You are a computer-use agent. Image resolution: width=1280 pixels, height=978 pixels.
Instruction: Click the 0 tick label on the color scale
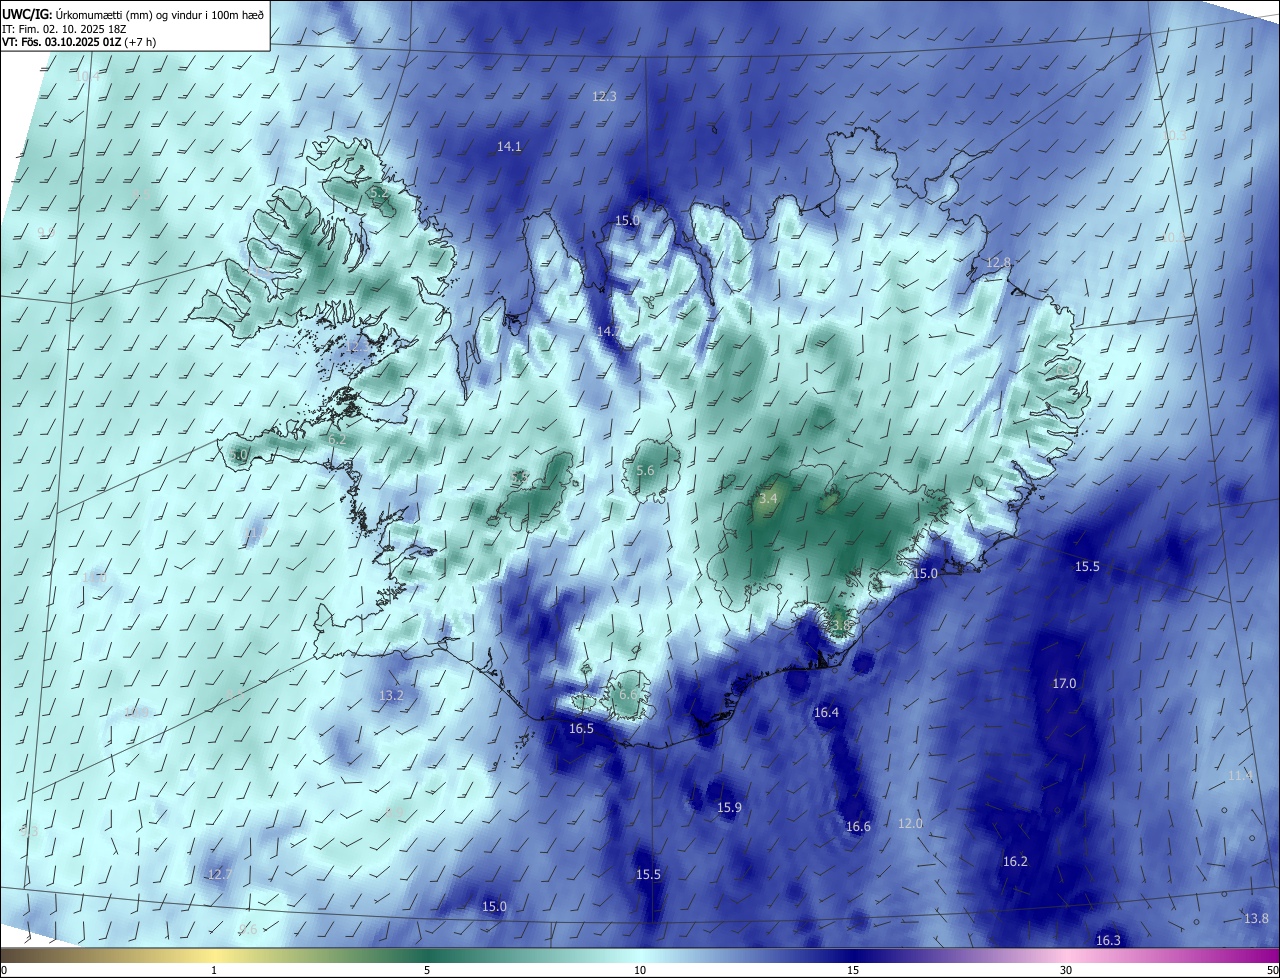[x=4, y=970]
